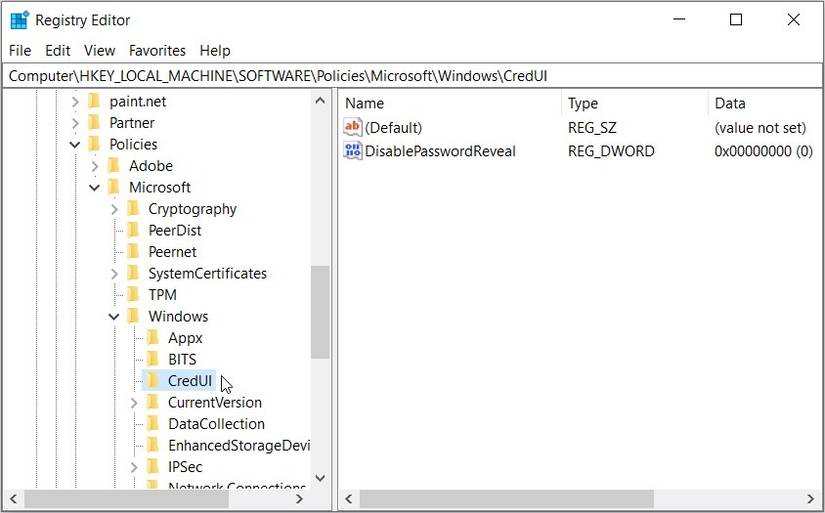Image resolution: width=825 pixels, height=513 pixels.
Task: Minimize the Registry Editor window
Action: point(679,20)
